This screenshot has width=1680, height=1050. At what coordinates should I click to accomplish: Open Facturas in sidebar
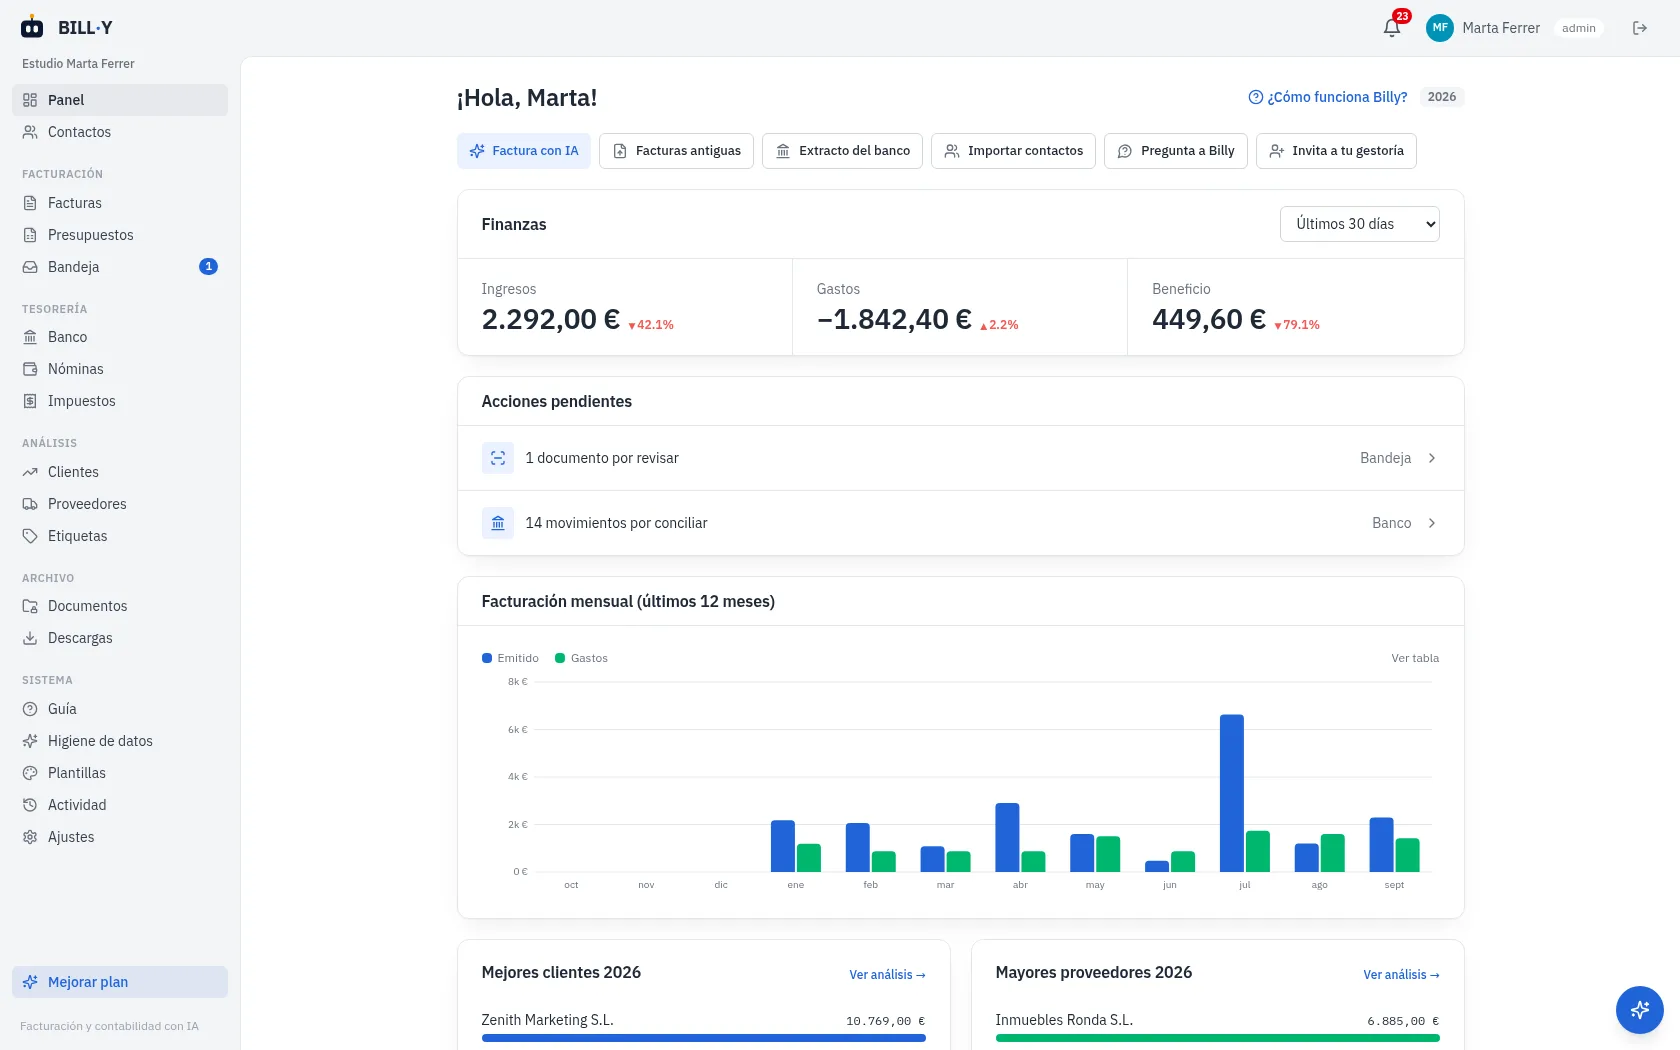pos(120,203)
